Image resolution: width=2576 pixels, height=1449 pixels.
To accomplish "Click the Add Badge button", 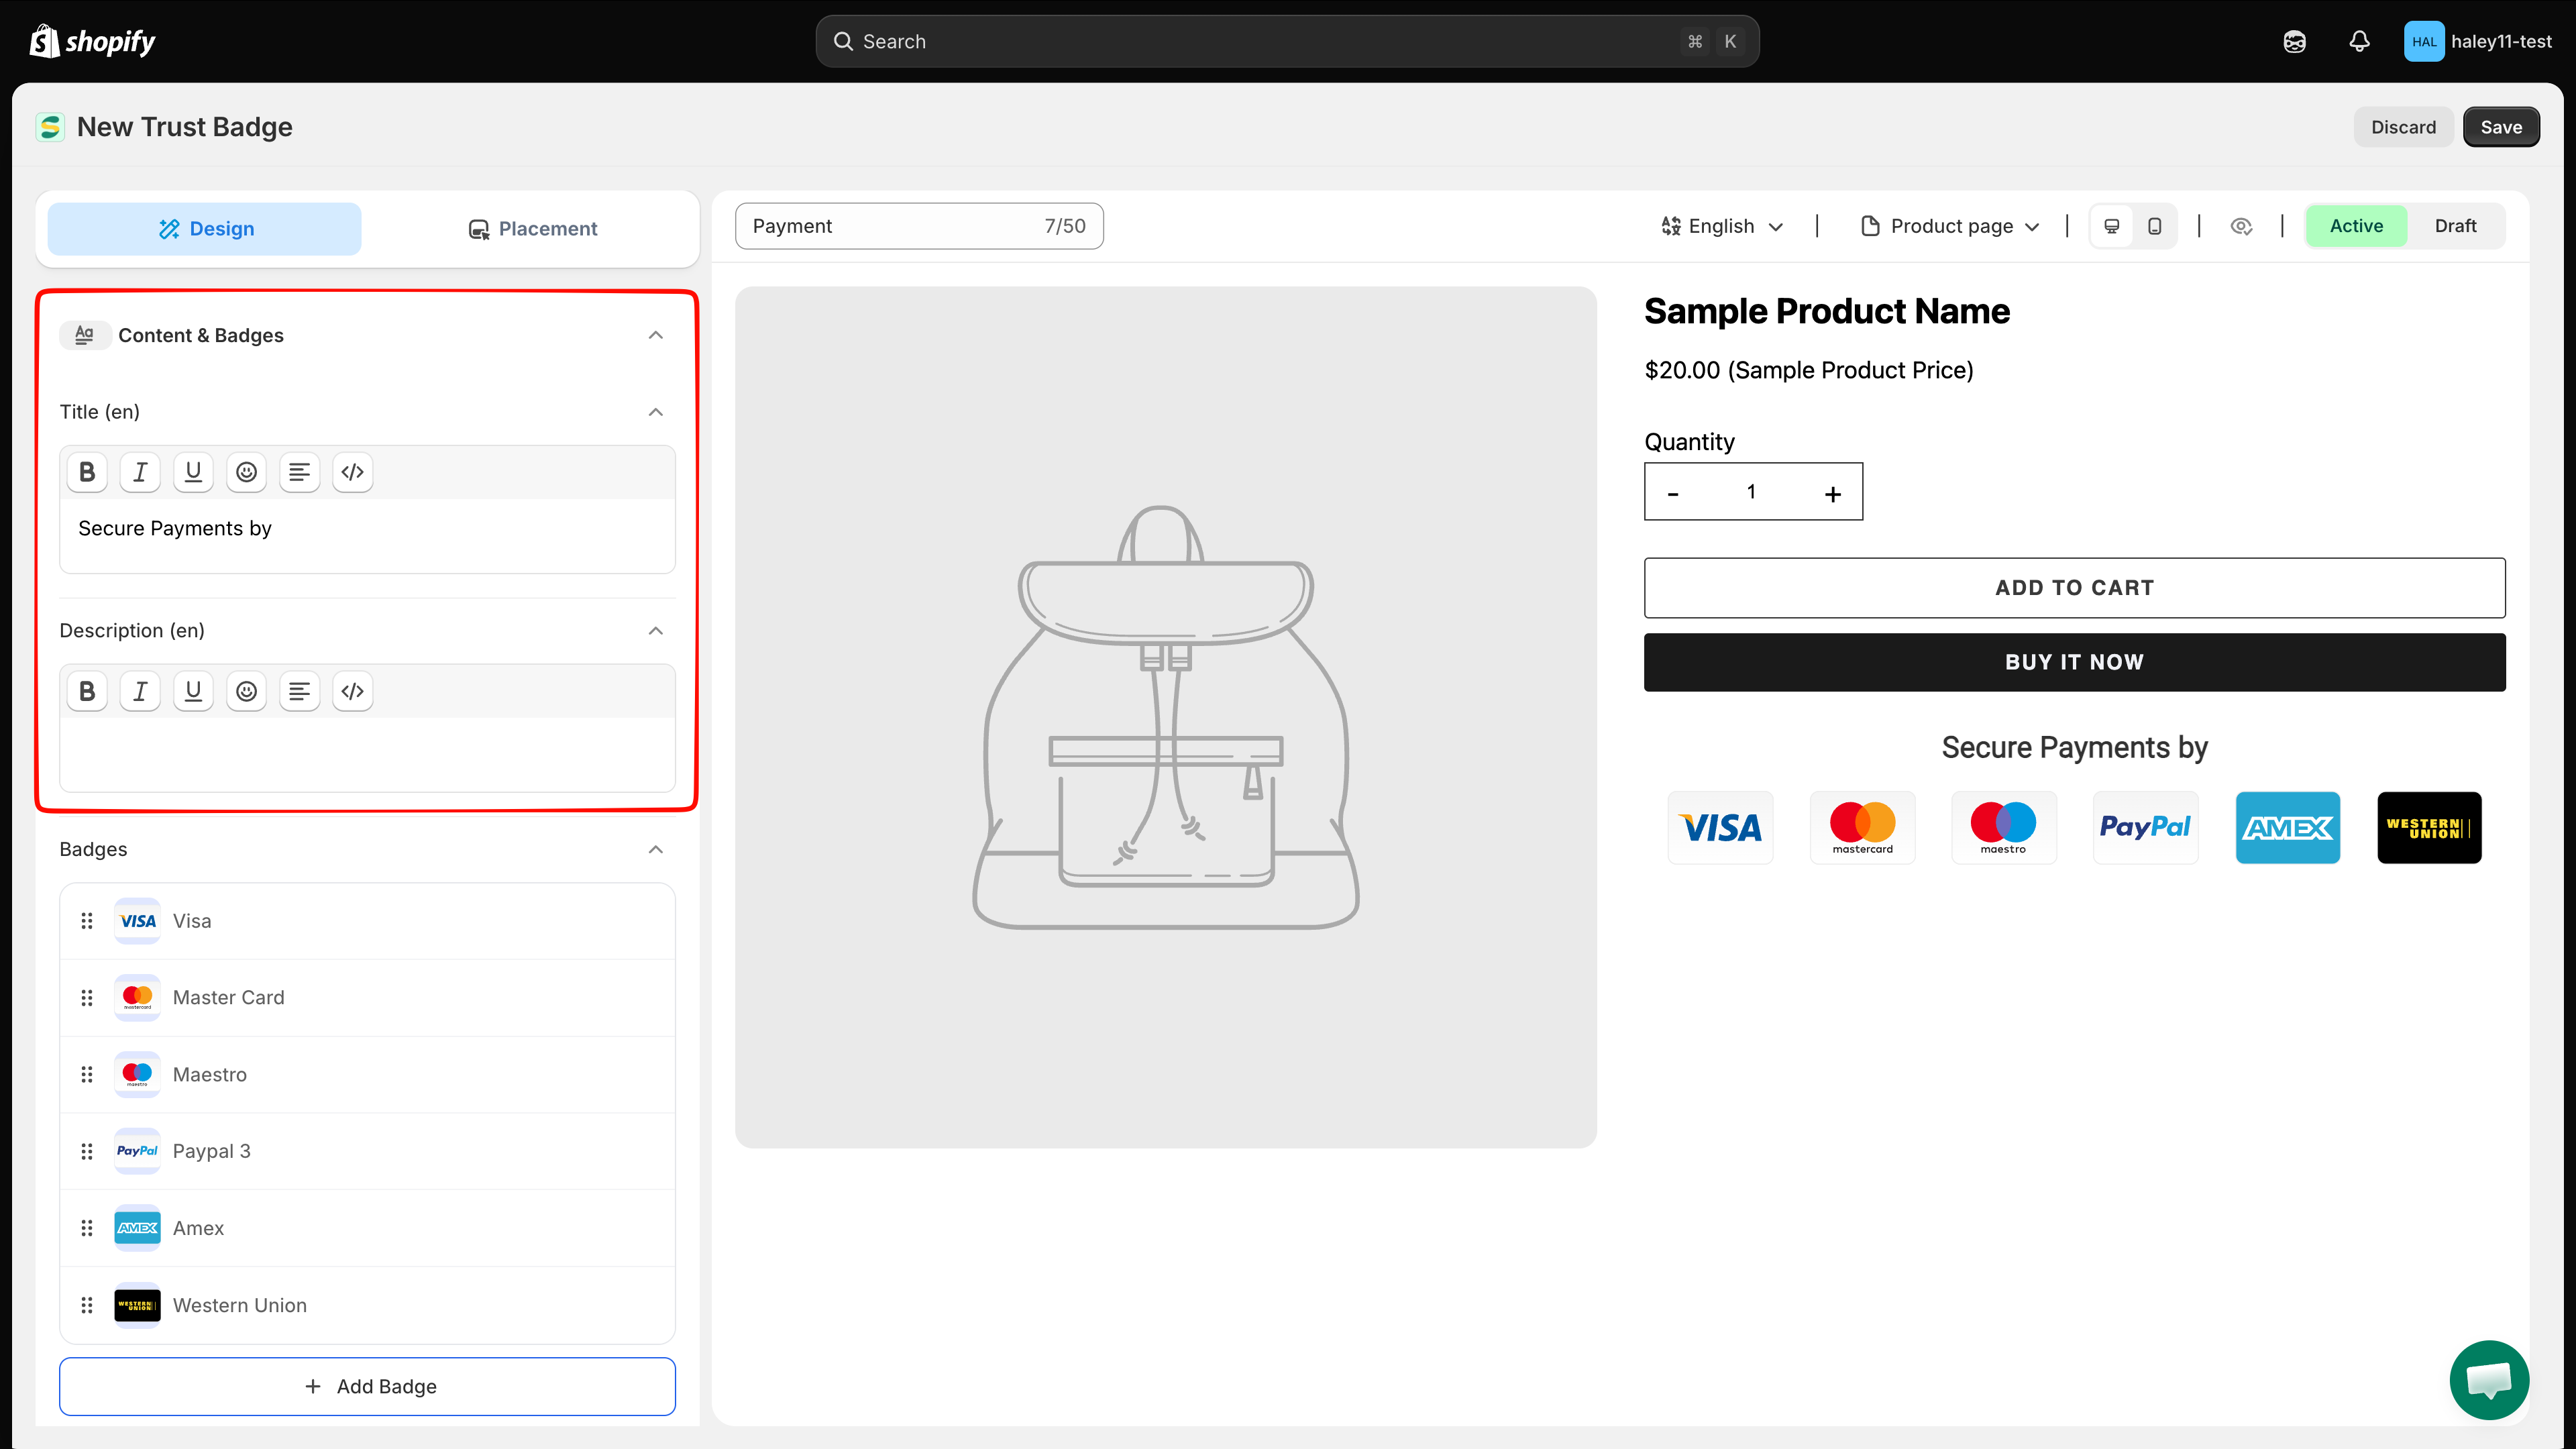I will coord(367,1386).
